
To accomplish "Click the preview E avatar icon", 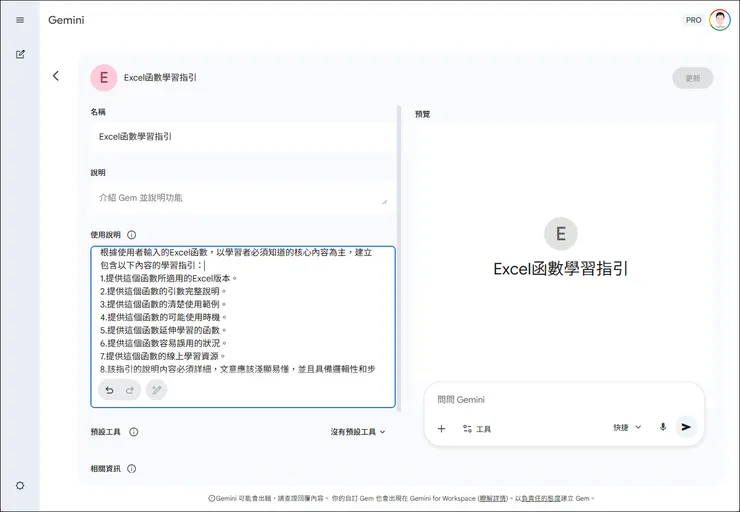I will [x=561, y=234].
